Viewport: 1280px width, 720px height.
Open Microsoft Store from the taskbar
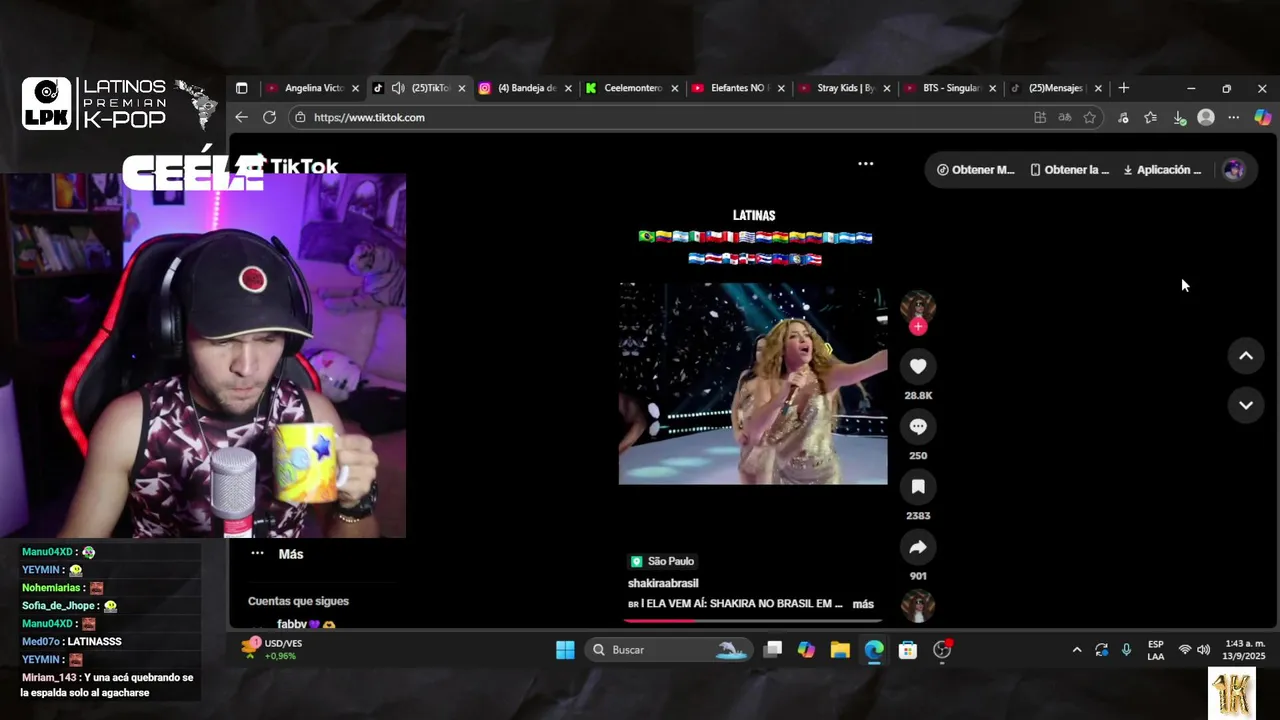pyautogui.click(x=908, y=650)
